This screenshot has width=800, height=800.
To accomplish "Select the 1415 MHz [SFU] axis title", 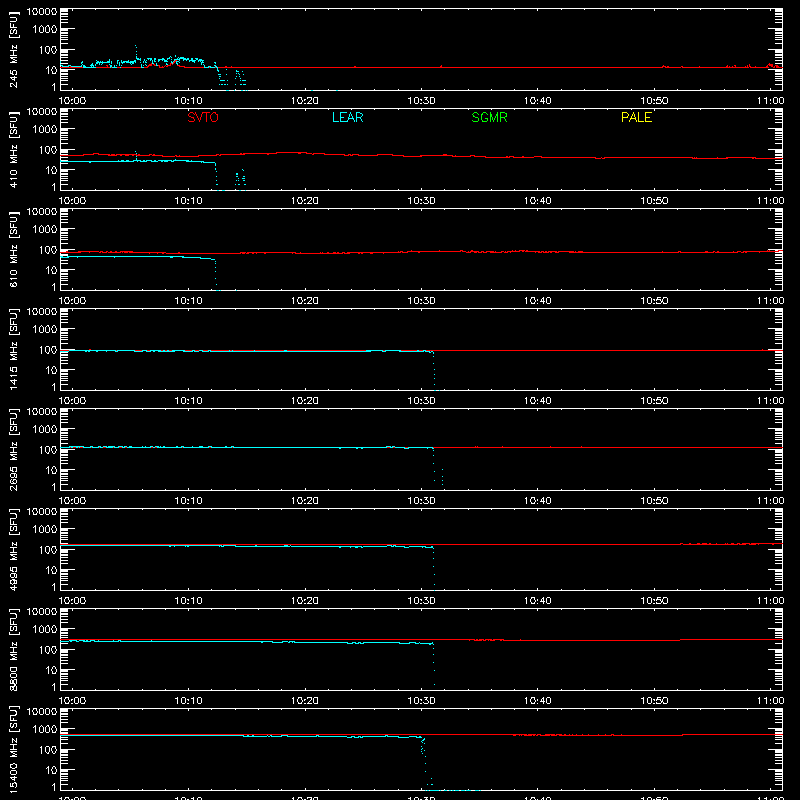I will [14, 349].
